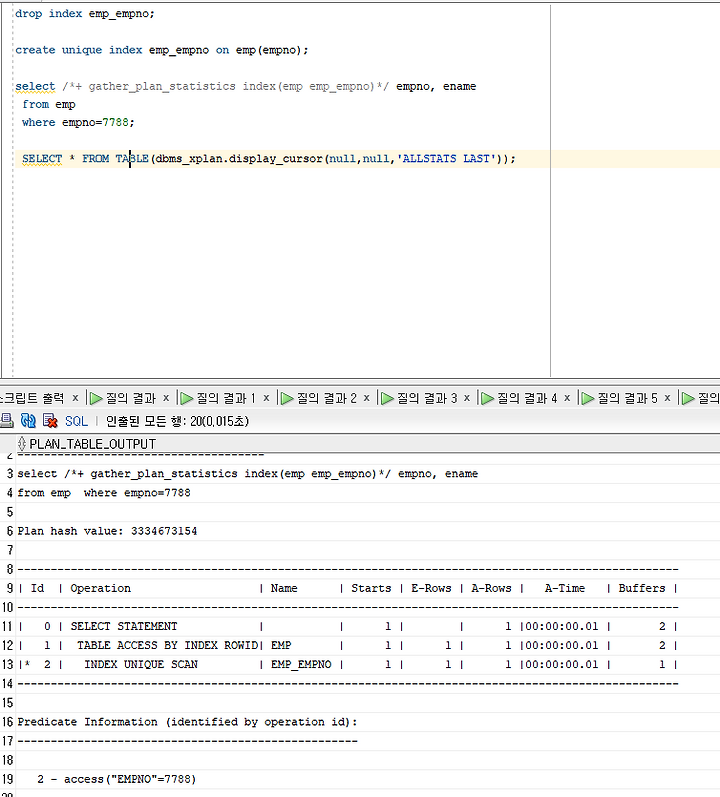Click the TABLE ACCESS BY INDEX ROWID row

point(348,646)
